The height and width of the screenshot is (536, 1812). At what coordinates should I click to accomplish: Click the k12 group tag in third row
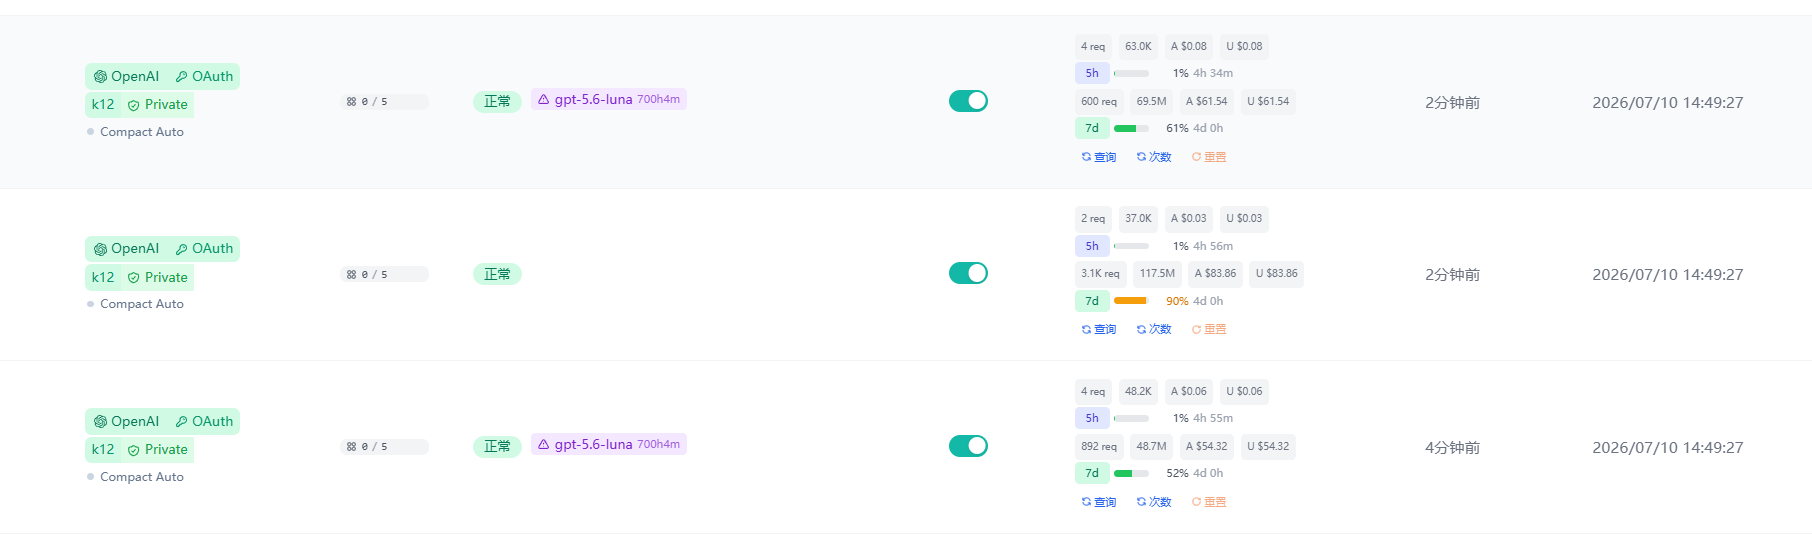click(103, 450)
